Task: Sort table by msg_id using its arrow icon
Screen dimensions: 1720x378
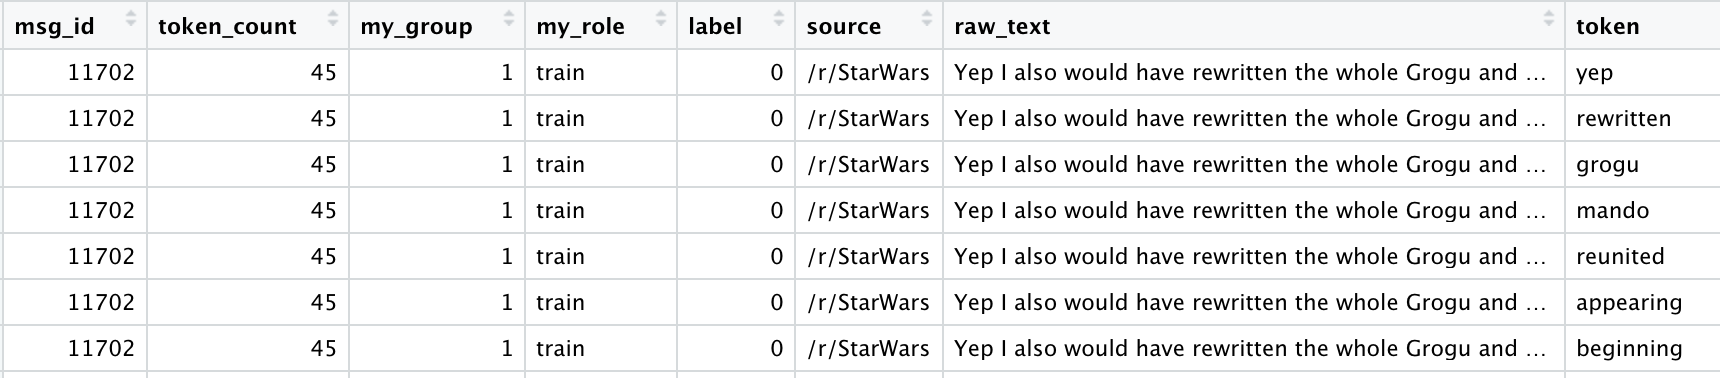Action: 131,18
